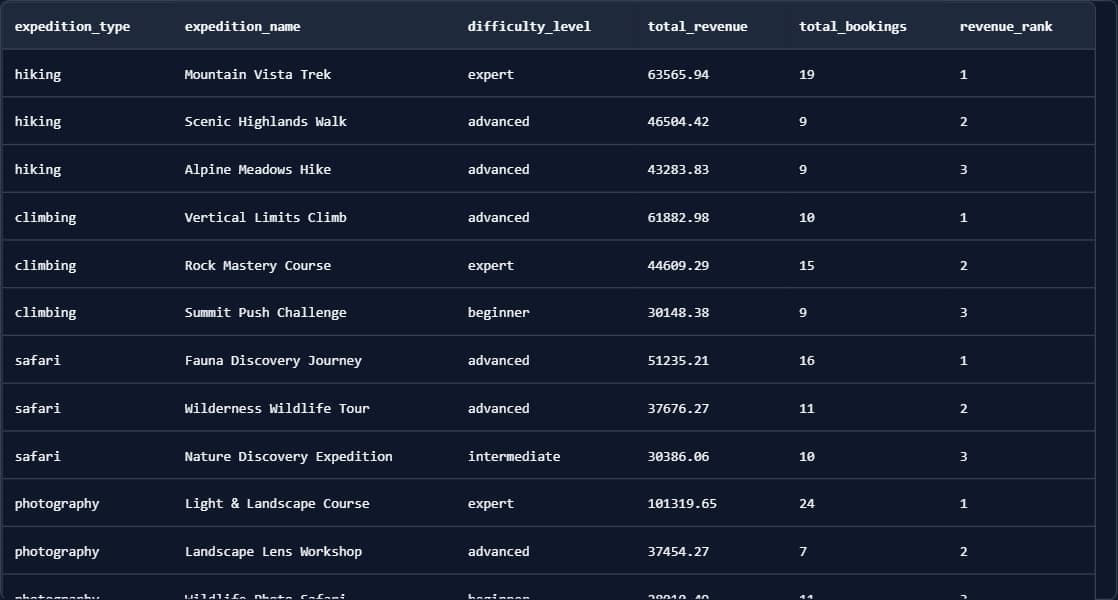Click the total_revenue column header
Screen dimensions: 1118x600
697,27
